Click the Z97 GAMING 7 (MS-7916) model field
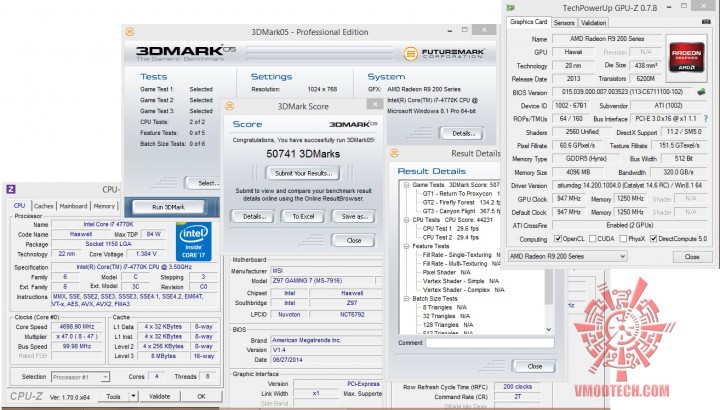Screen dimensions: 720x410 [322, 281]
